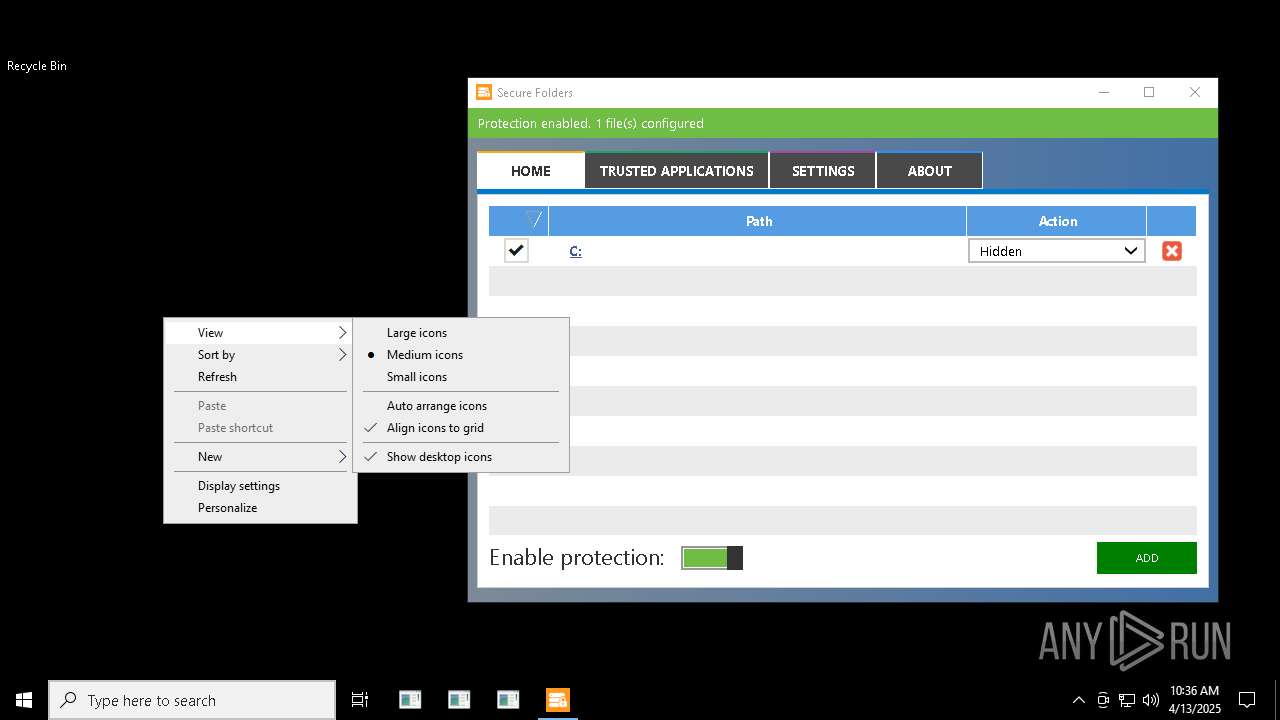The height and width of the screenshot is (720, 1280).
Task: Click the safely remove hardware tray icon
Action: 1103,700
